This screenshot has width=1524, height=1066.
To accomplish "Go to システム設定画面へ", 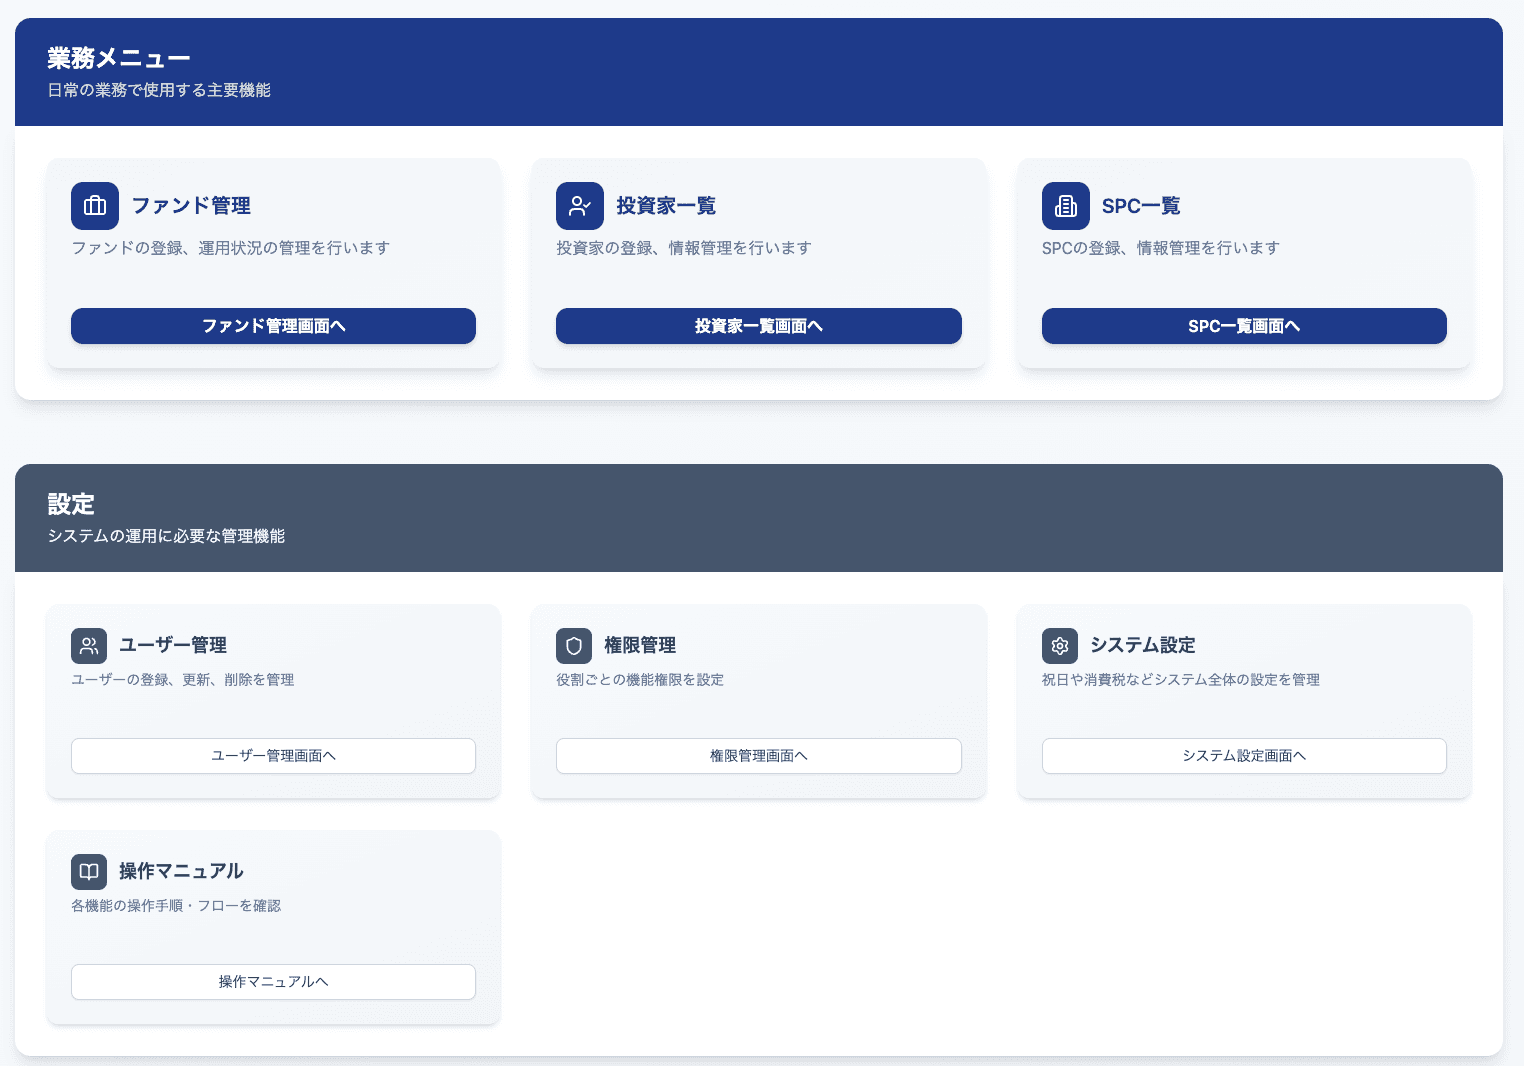I will 1244,756.
